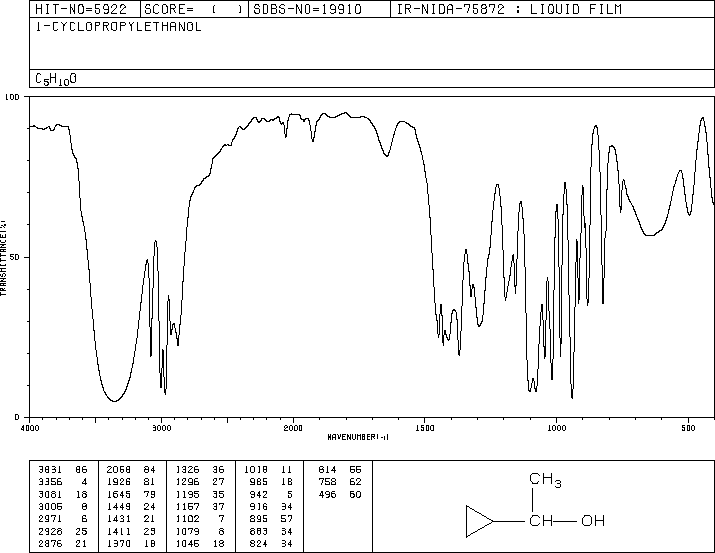
Task: Select peak table entry 814
Action: click(340, 470)
